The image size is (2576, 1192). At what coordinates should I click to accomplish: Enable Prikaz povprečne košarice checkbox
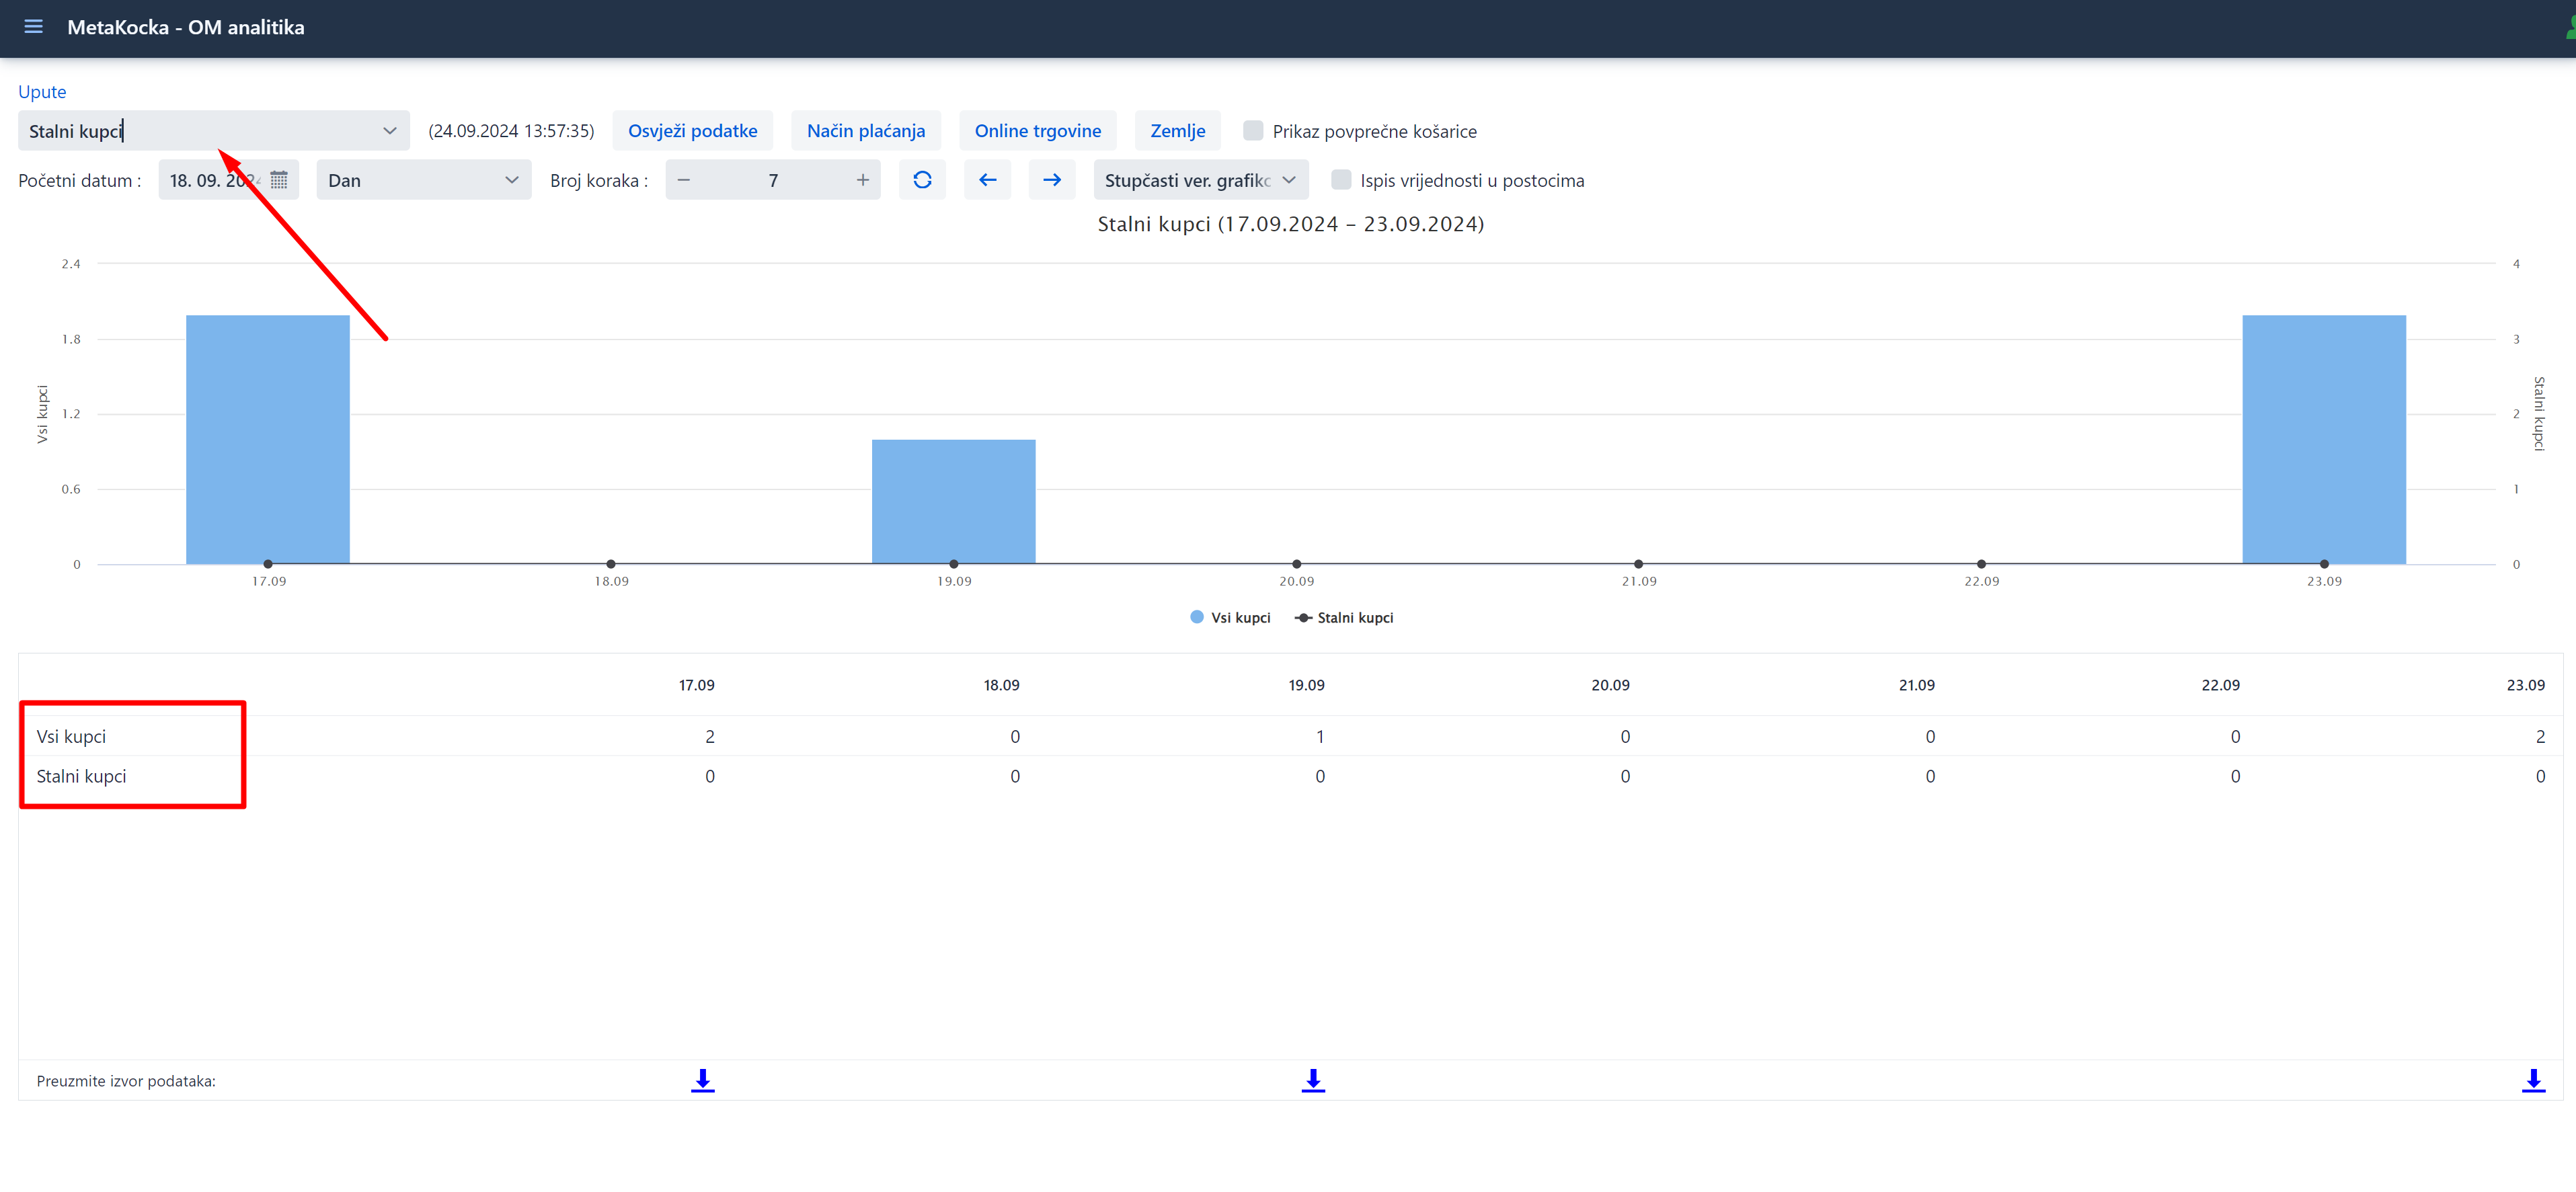(1252, 131)
